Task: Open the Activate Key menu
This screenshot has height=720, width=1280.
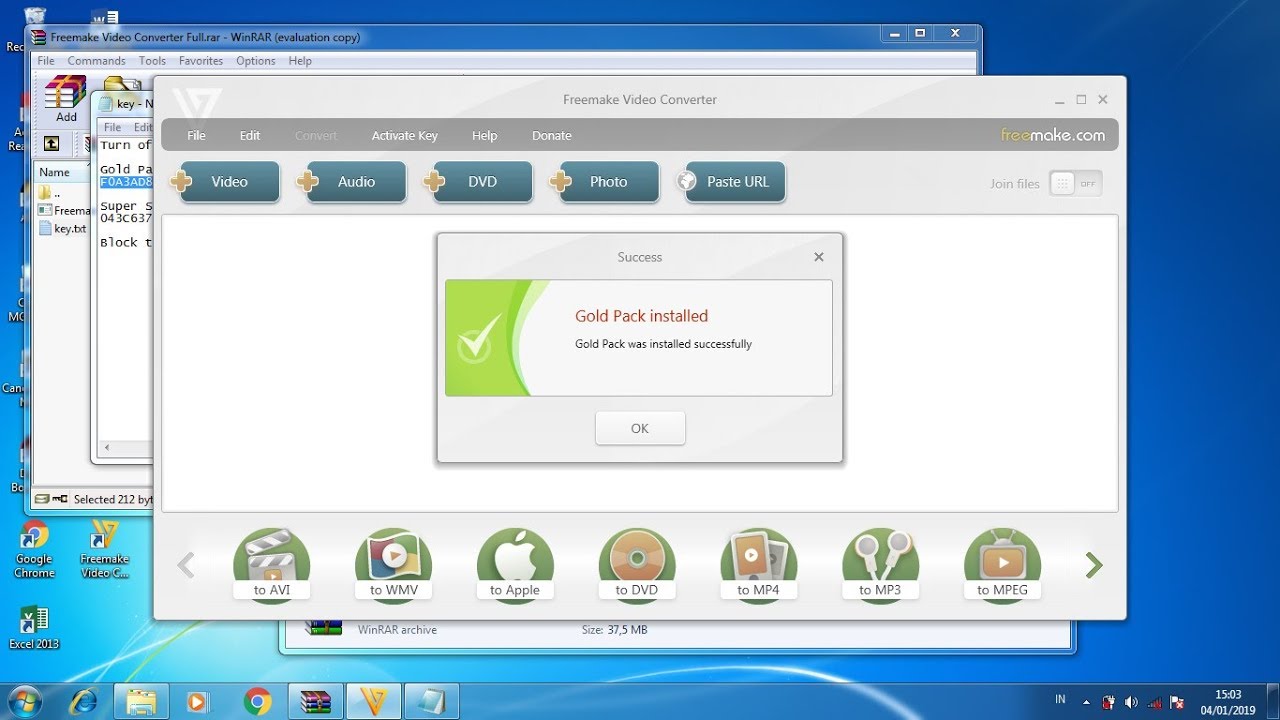Action: pyautogui.click(x=404, y=135)
